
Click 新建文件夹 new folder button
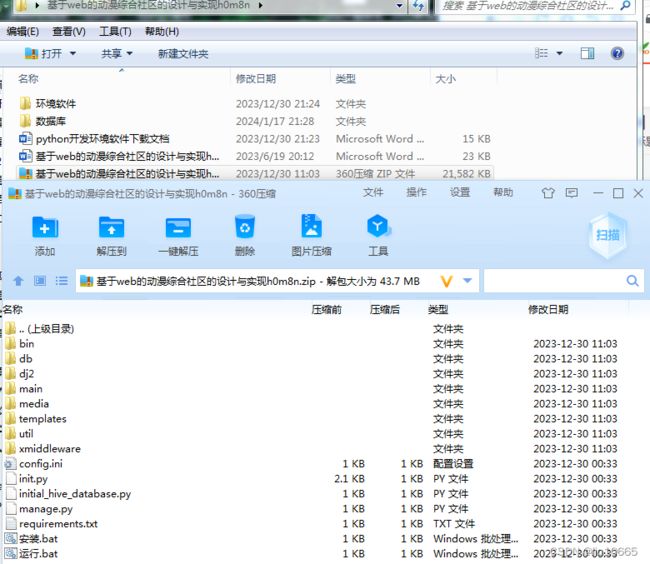(183, 54)
